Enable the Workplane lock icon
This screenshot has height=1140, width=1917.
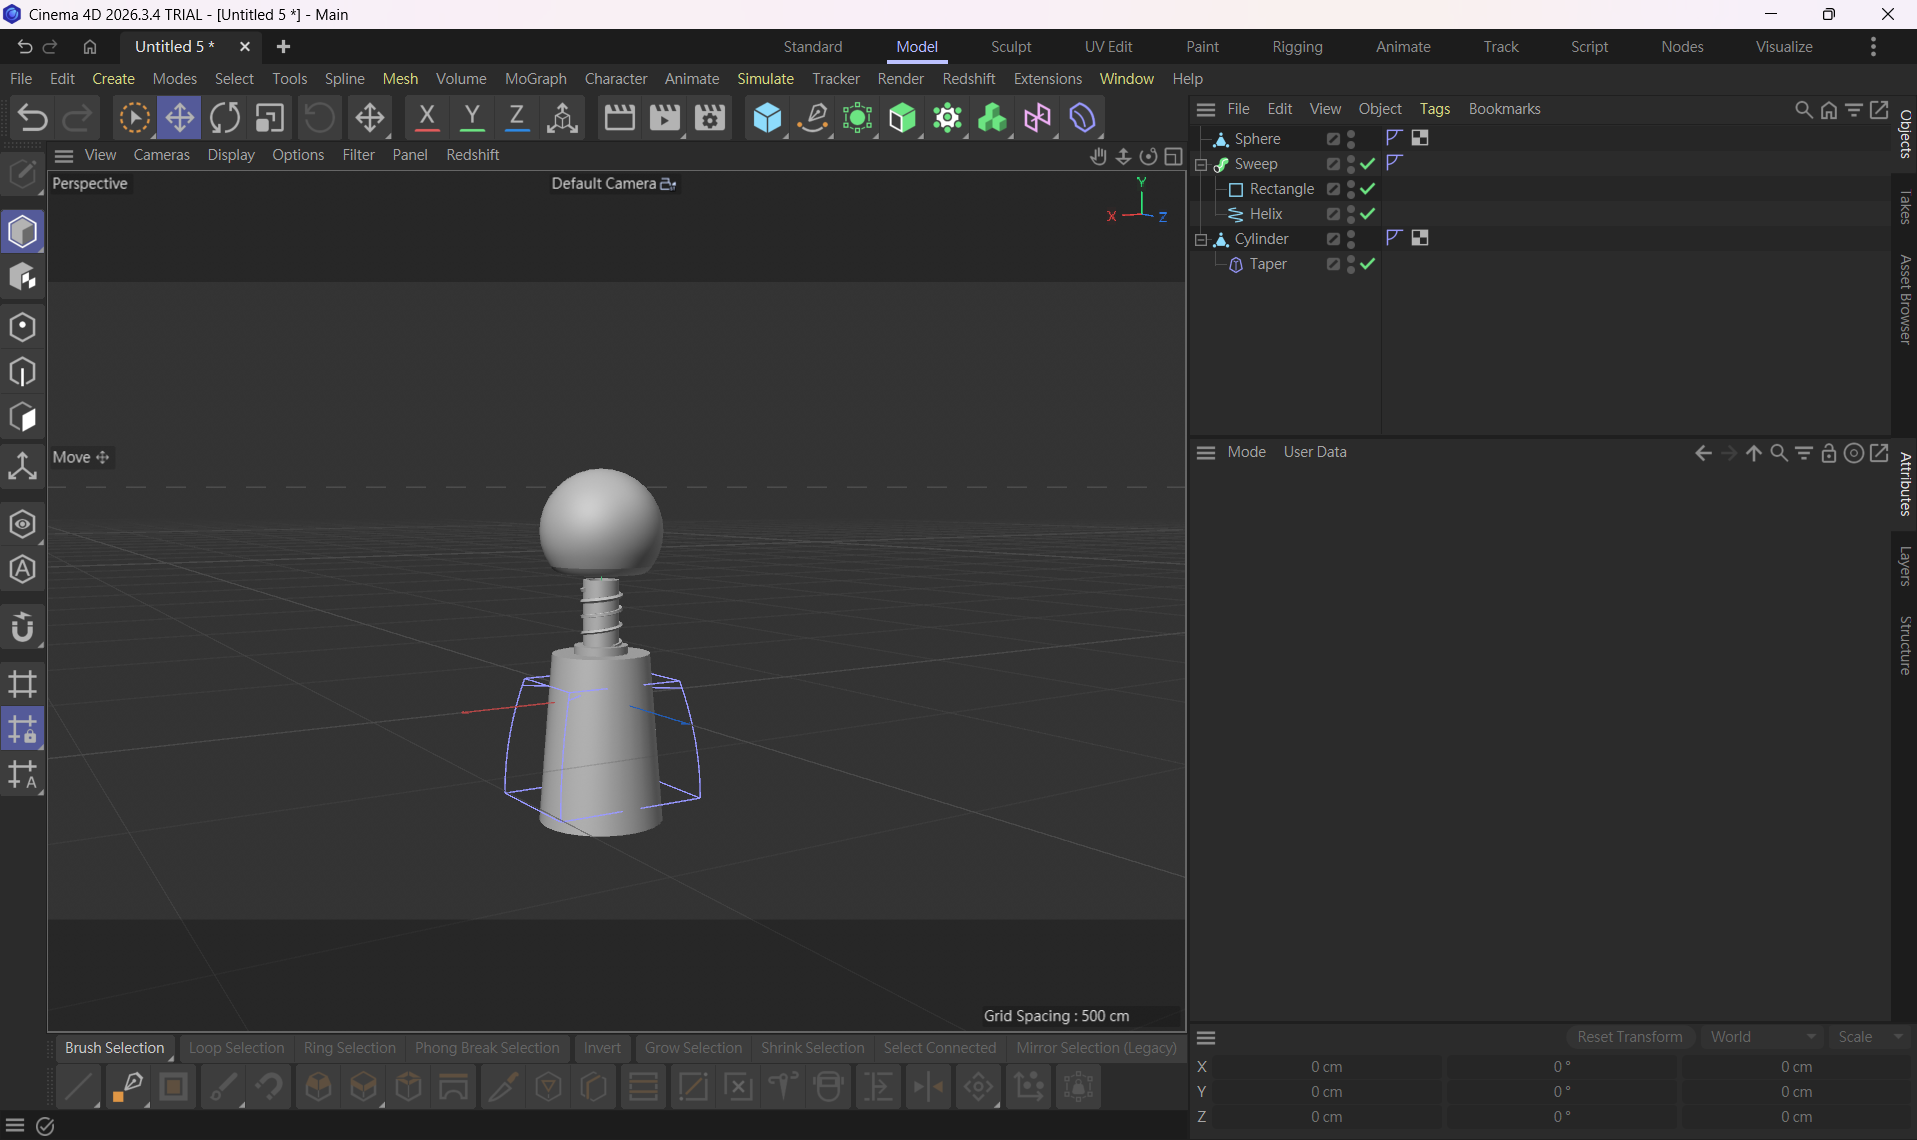pos(22,729)
